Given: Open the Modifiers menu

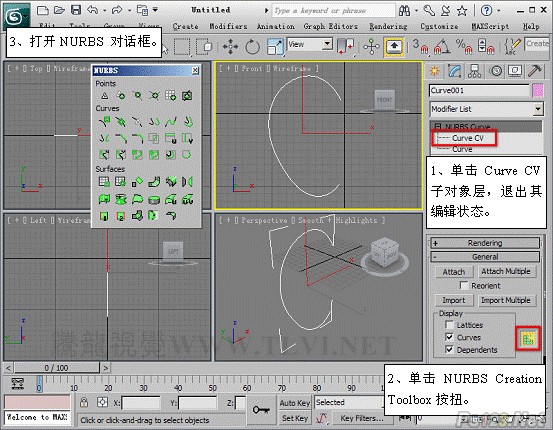Looking at the screenshot, I should tap(228, 26).
